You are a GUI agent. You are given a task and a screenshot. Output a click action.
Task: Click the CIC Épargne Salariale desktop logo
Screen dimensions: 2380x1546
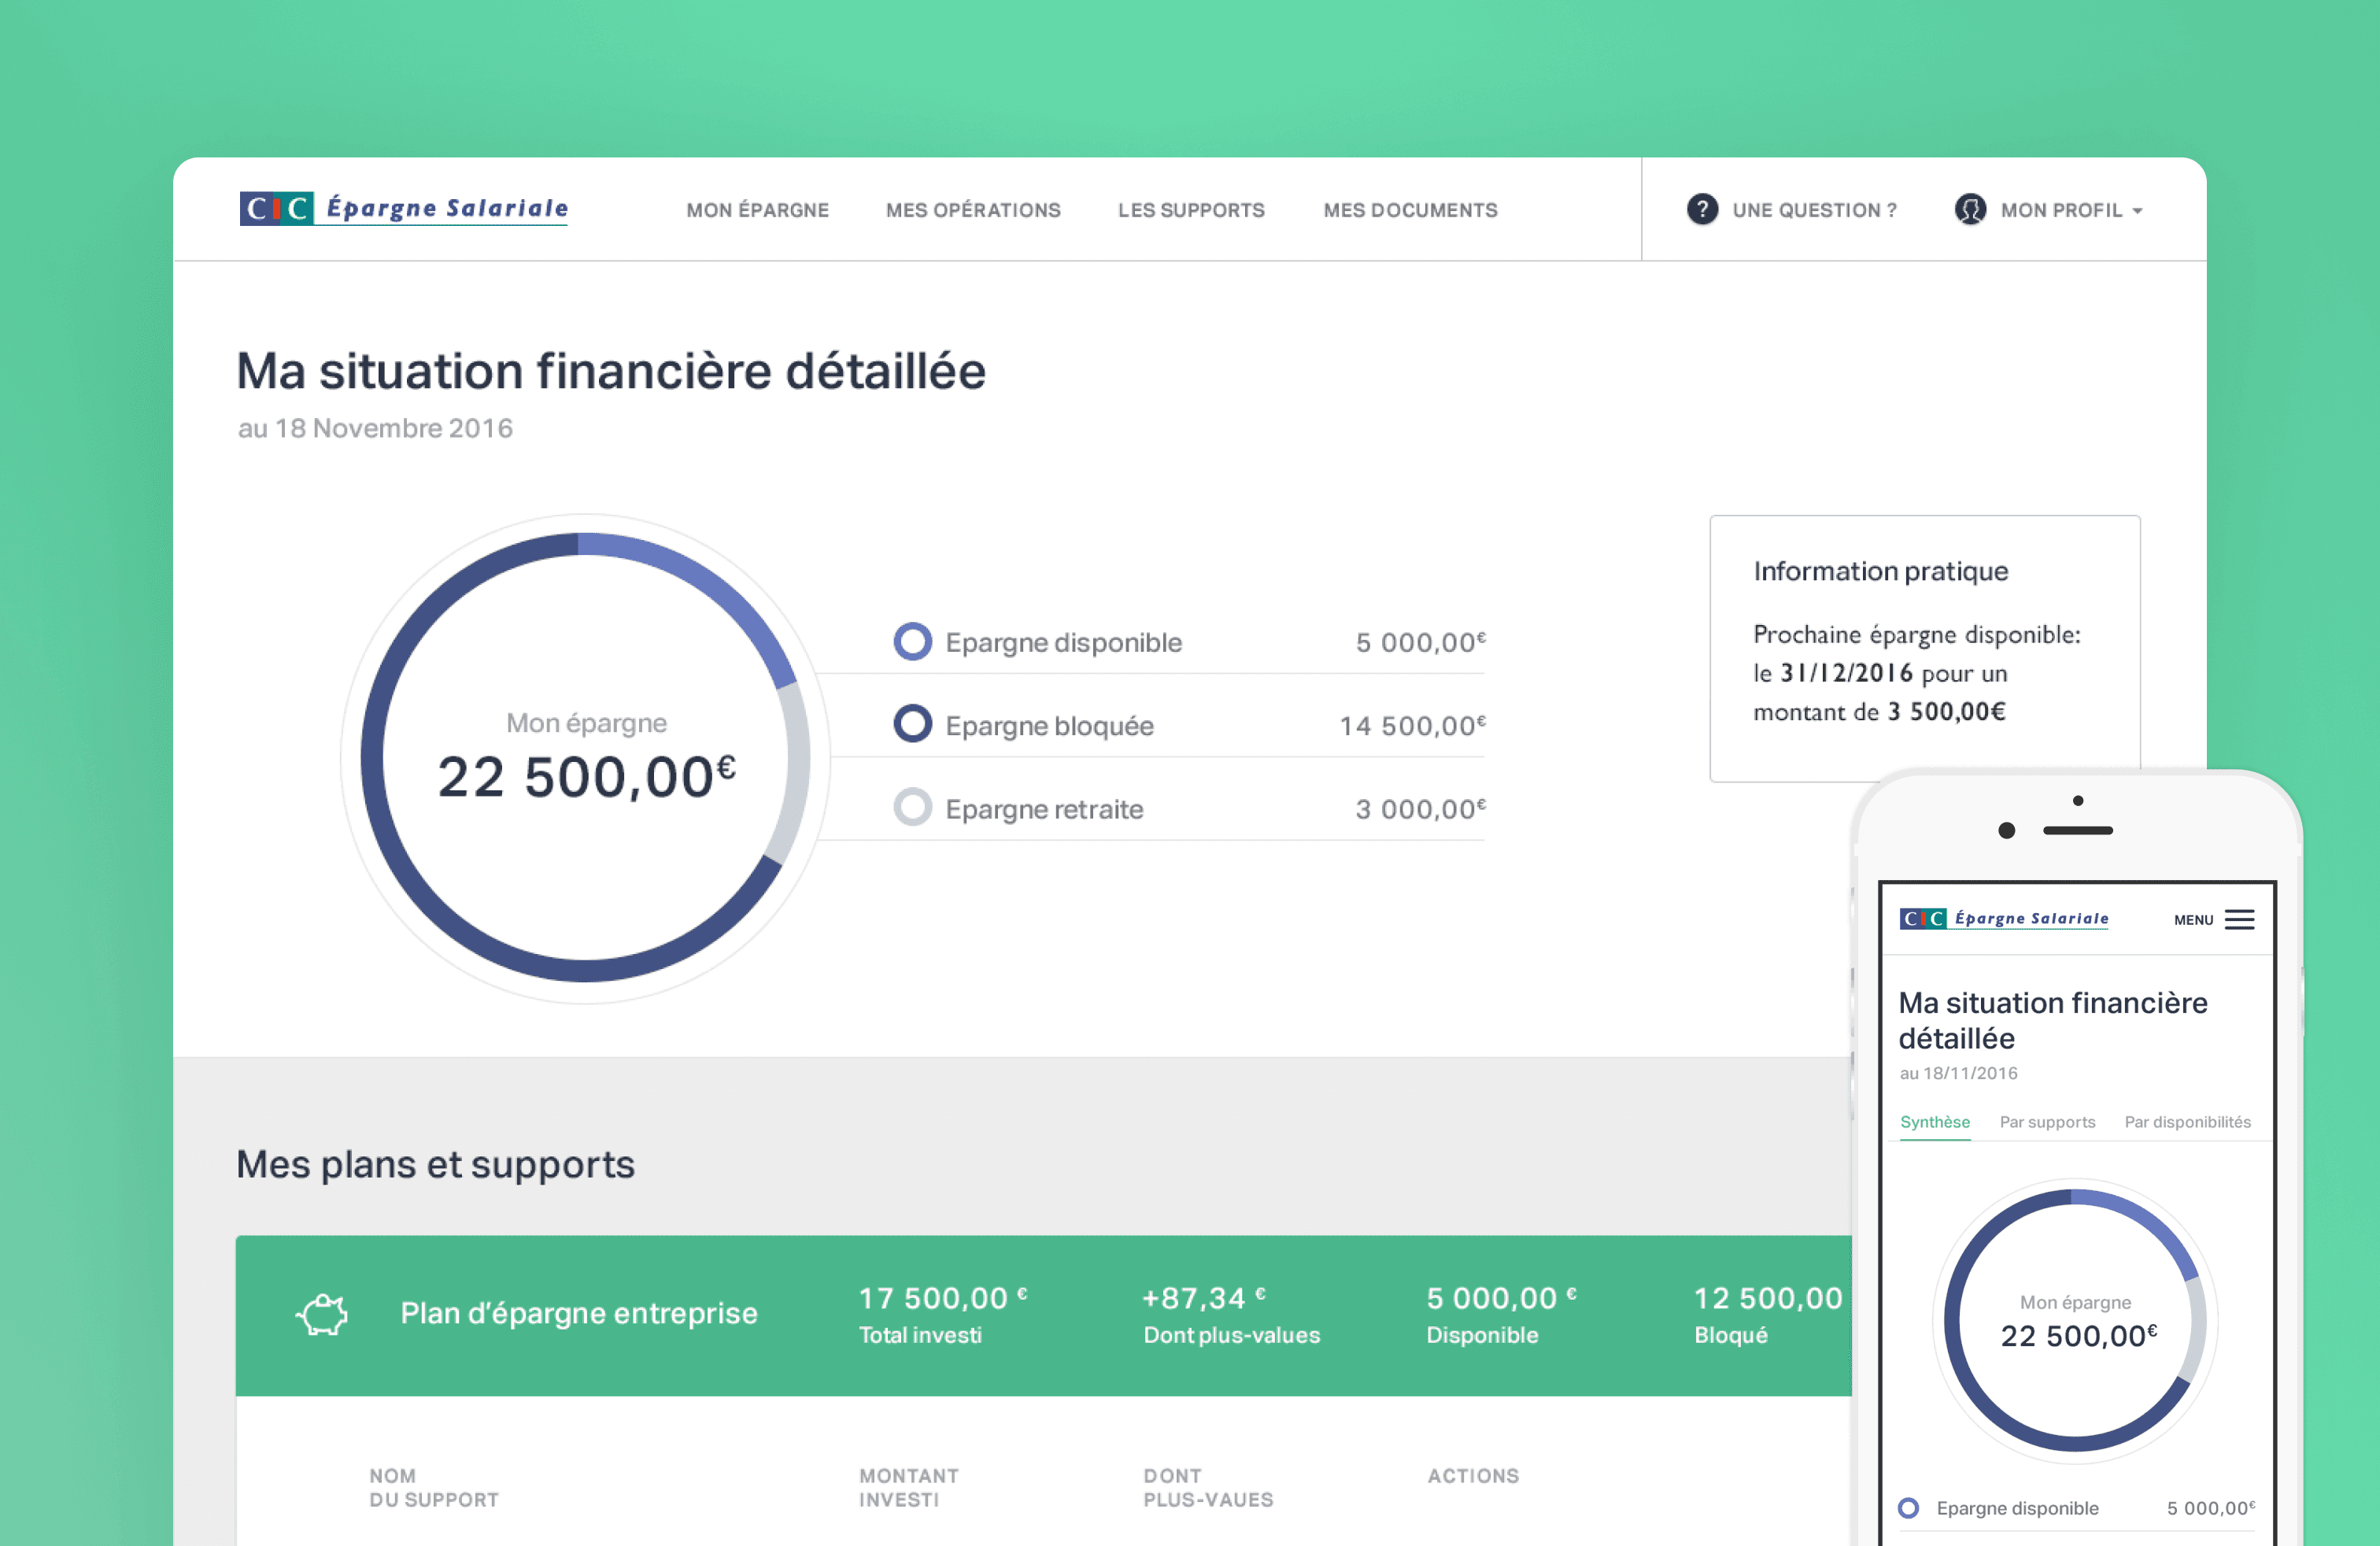click(404, 208)
